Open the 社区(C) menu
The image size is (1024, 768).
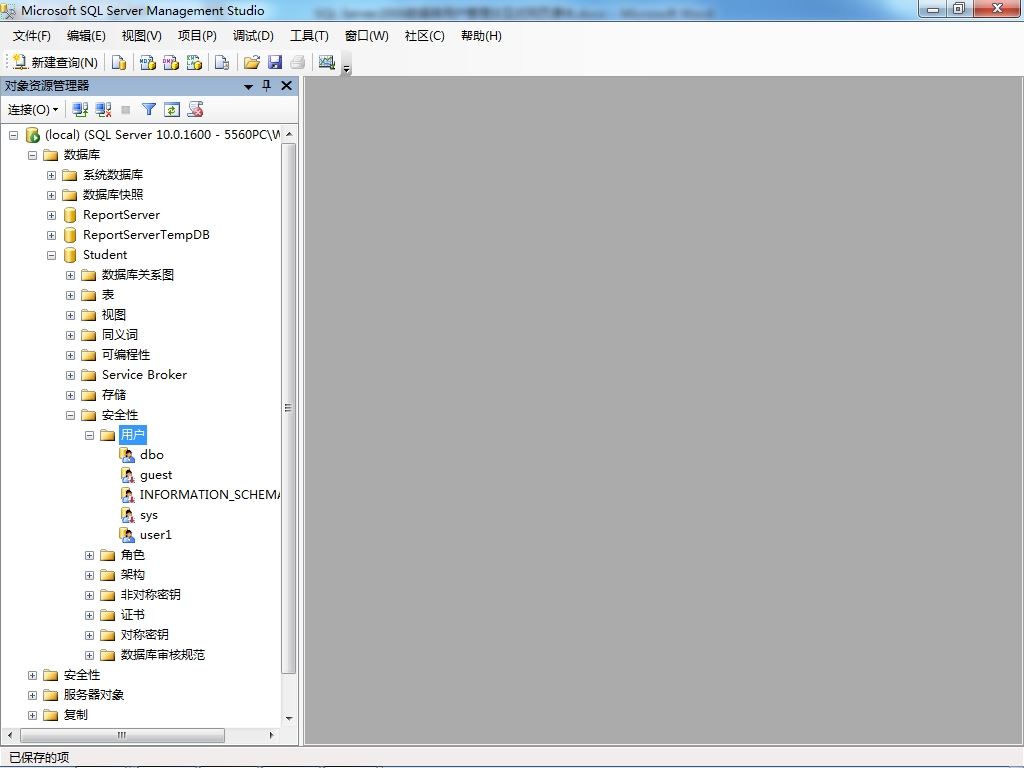tap(424, 36)
